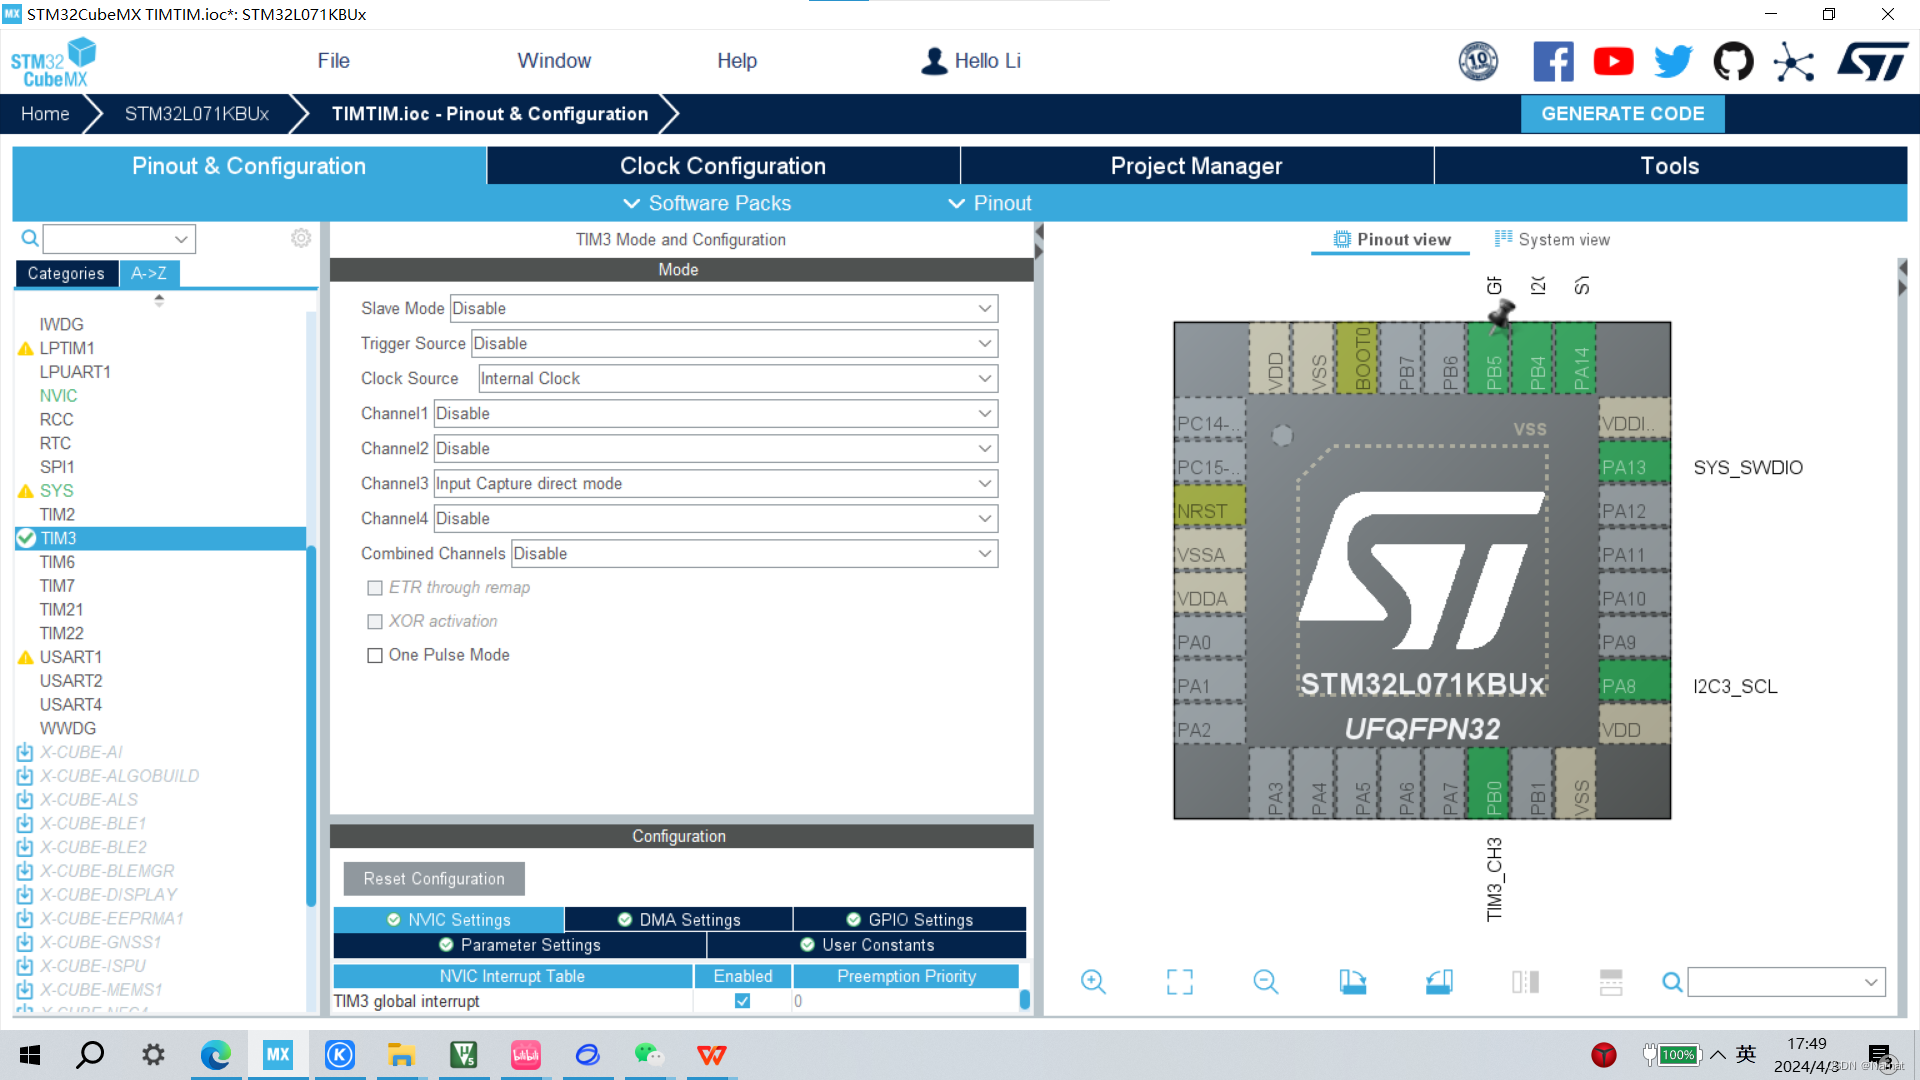Switch to Clock Configuration tab
This screenshot has width=1920, height=1080.
[x=722, y=166]
